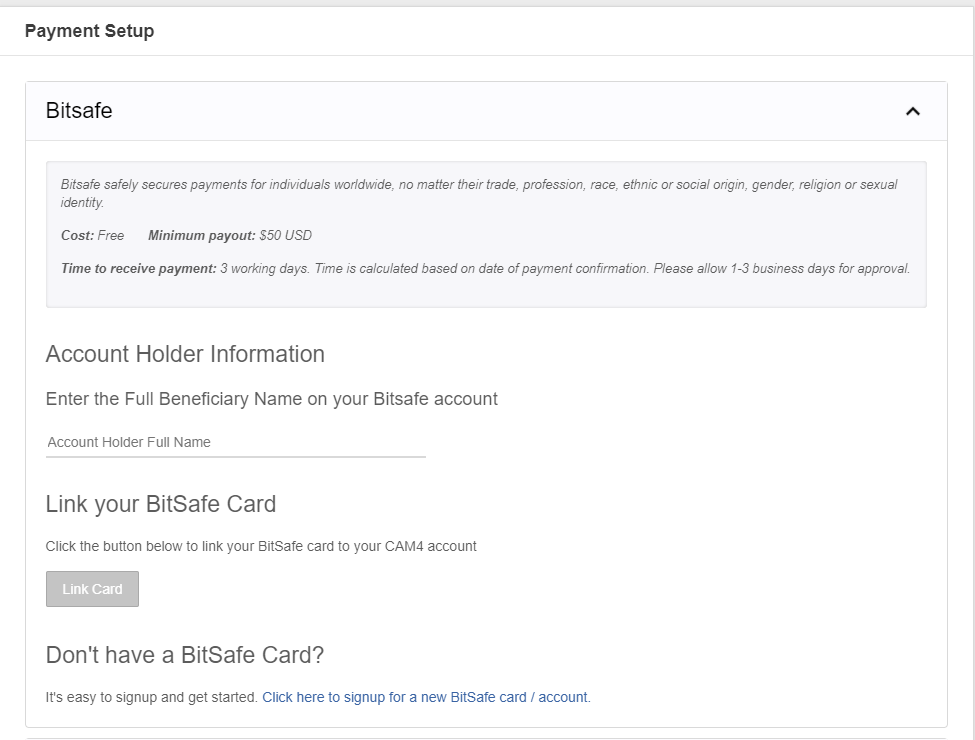Click the Minimum payout $50 USD text

(x=230, y=236)
